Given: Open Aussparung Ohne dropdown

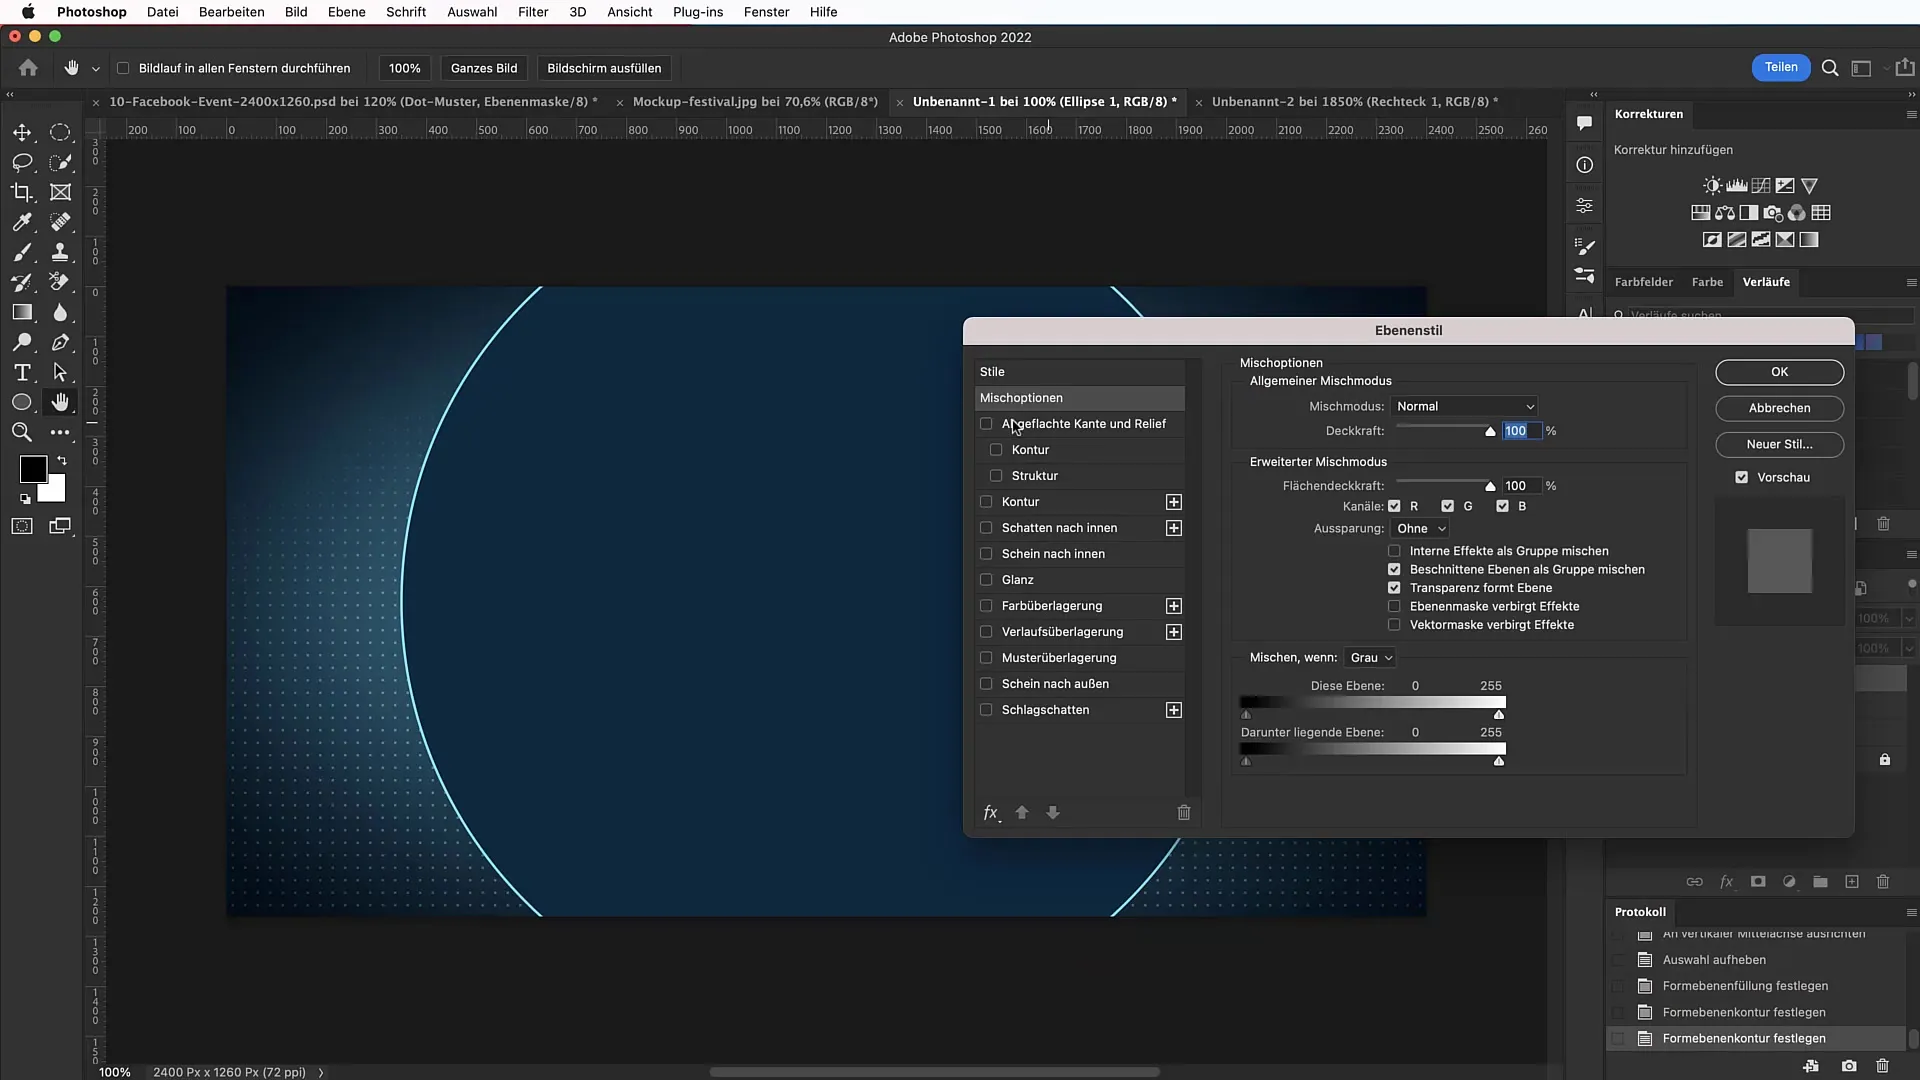Looking at the screenshot, I should 1420,528.
